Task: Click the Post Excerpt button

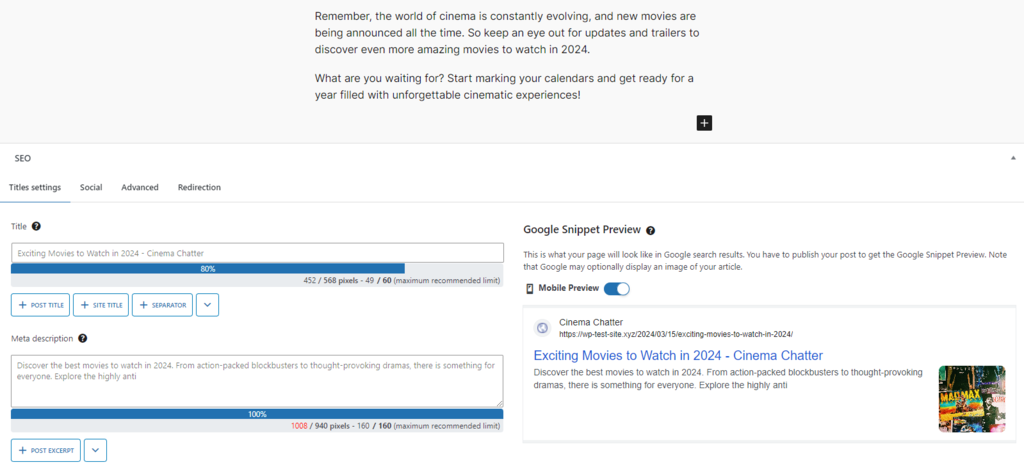Action: 46,450
